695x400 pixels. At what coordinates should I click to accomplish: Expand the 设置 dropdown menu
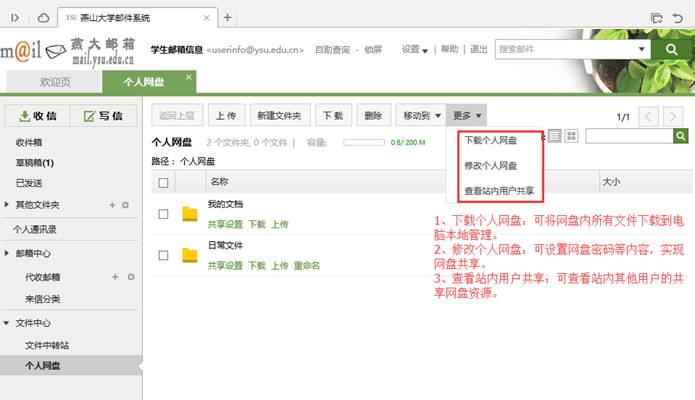[415, 50]
